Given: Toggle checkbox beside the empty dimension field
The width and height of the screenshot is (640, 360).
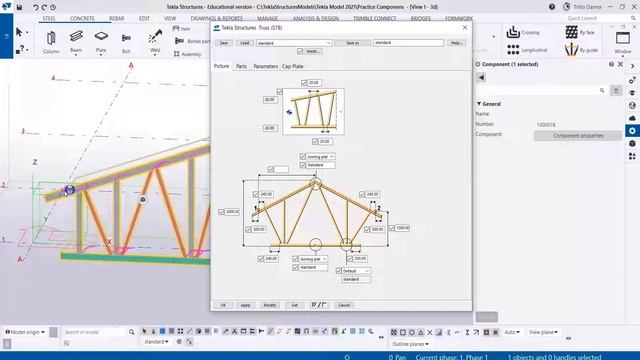Looking at the screenshot, I should click(x=271, y=169).
